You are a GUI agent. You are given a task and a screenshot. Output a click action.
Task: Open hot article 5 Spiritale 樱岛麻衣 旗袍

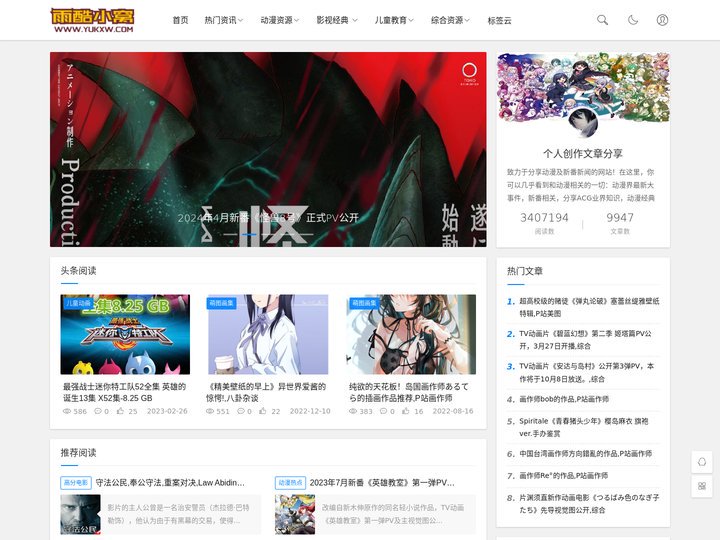tap(584, 427)
